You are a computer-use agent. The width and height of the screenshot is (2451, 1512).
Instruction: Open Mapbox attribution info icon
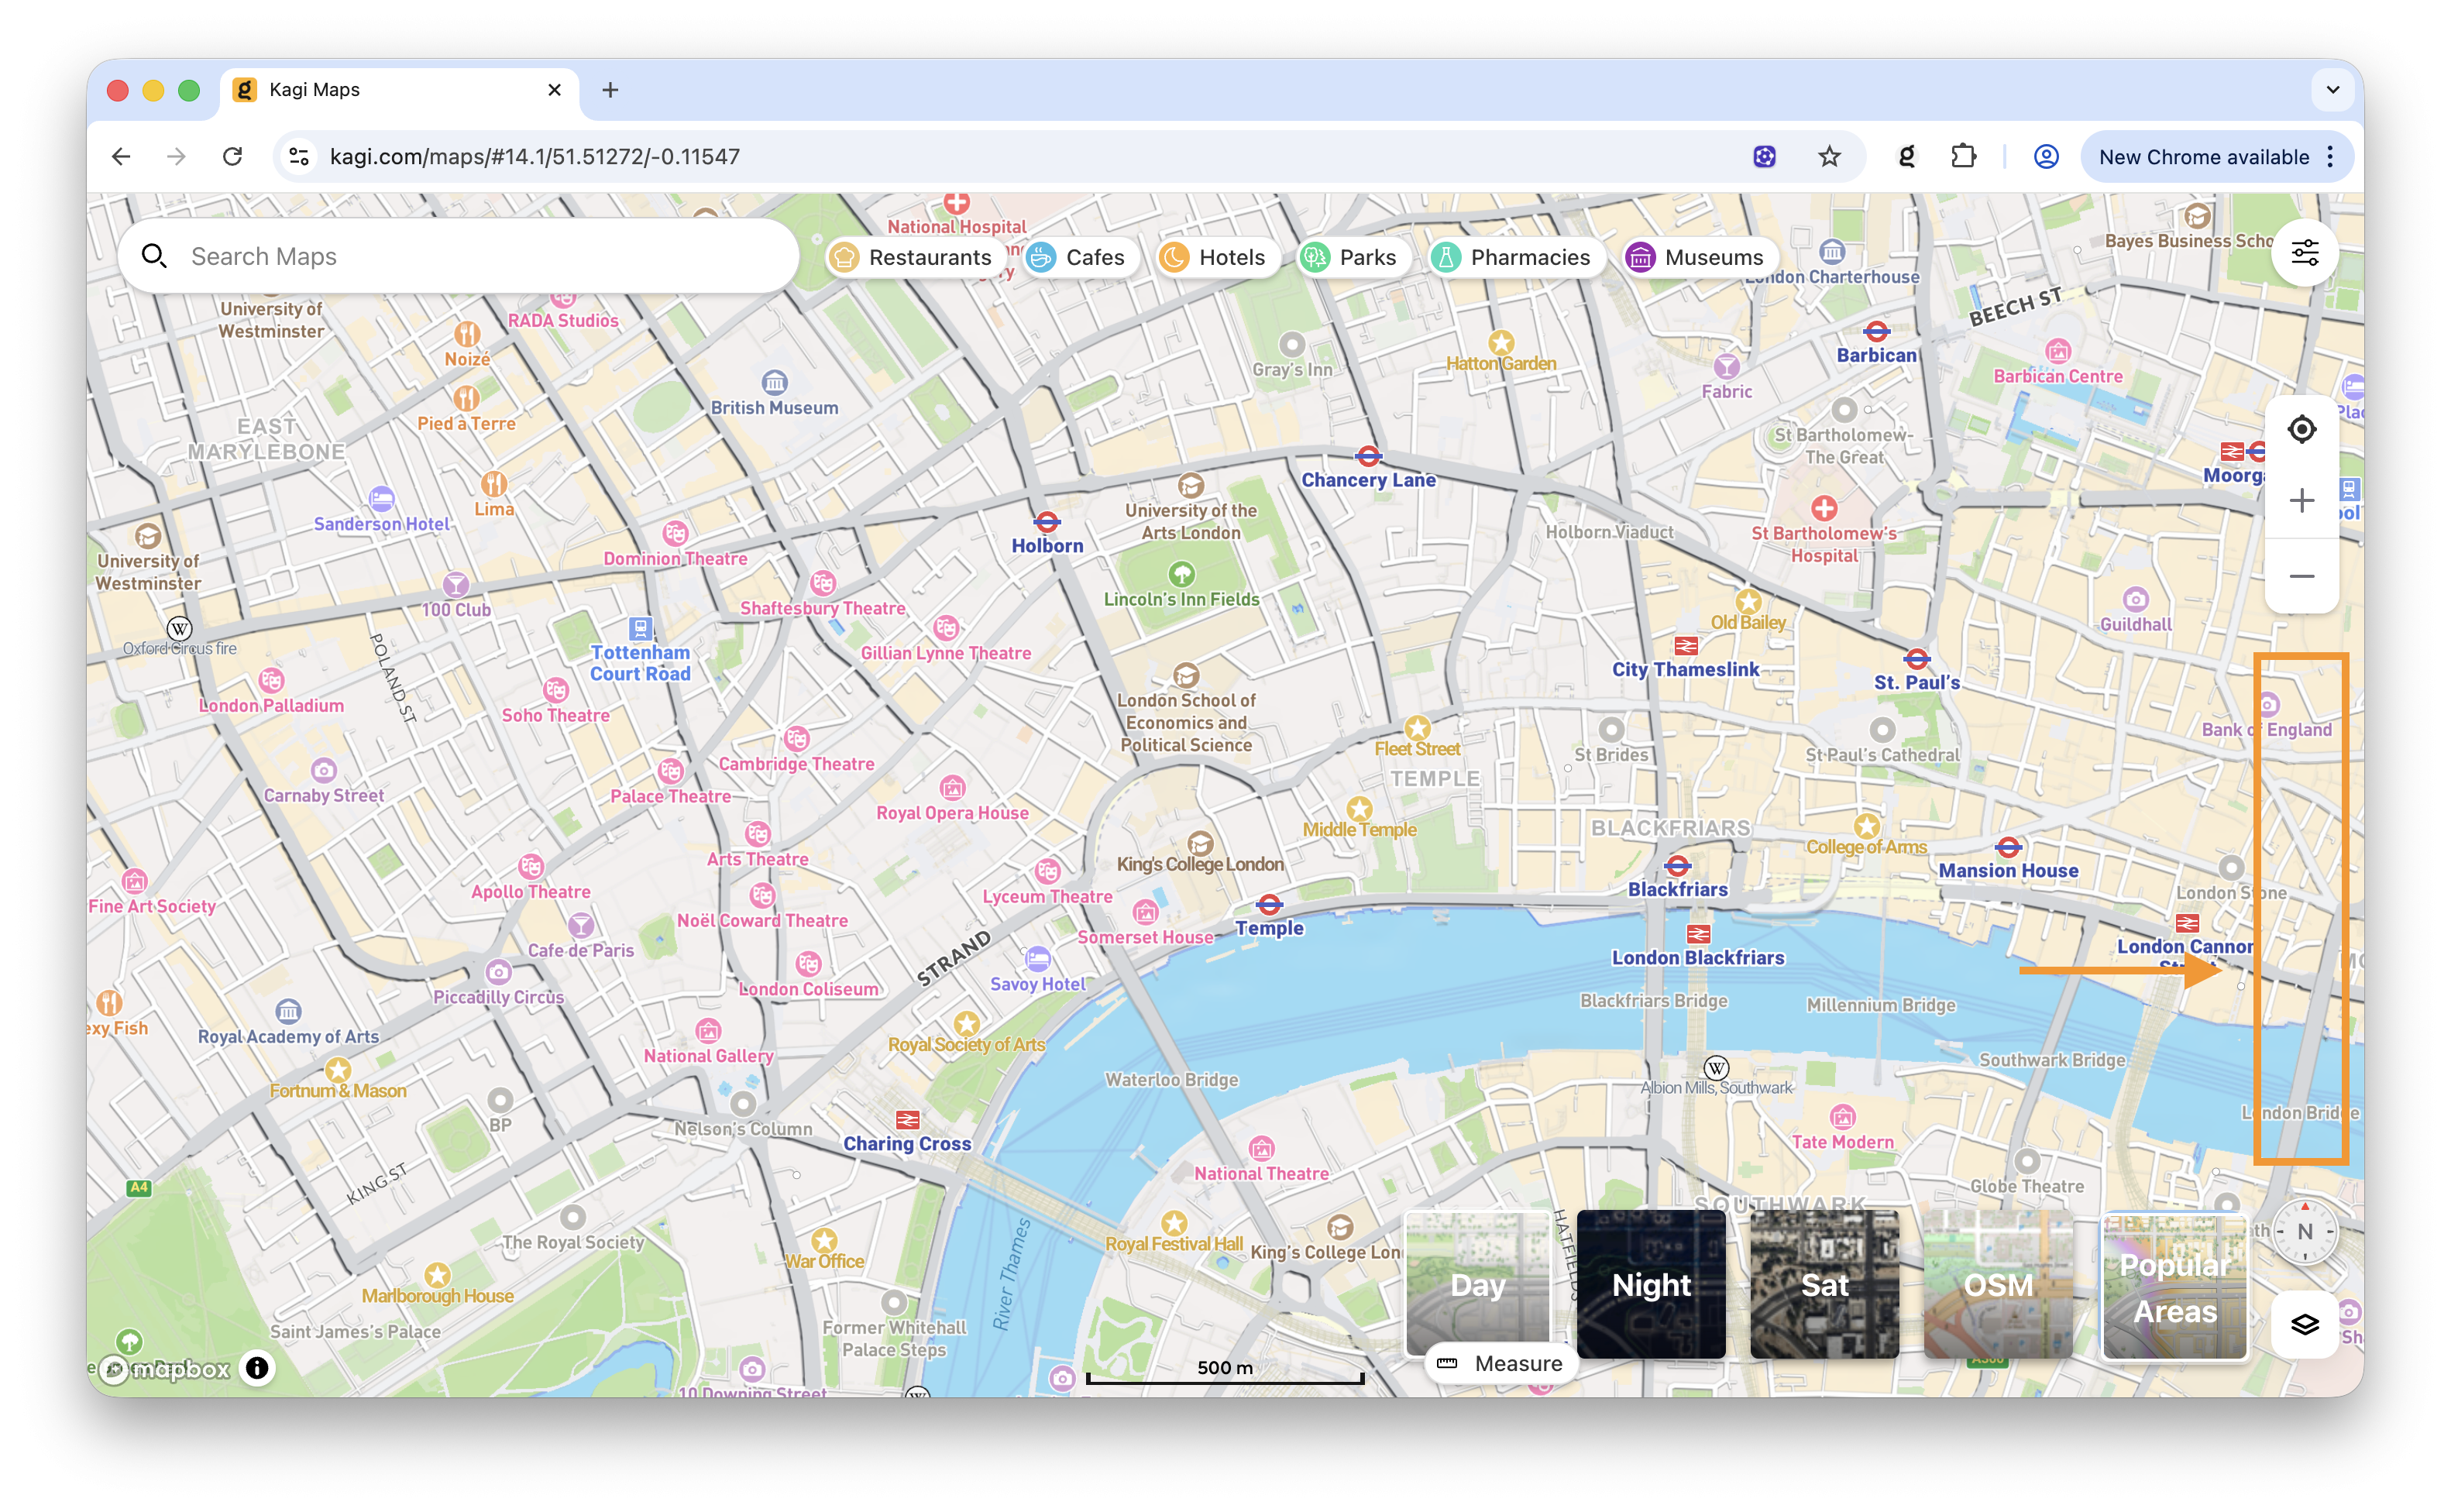point(257,1367)
